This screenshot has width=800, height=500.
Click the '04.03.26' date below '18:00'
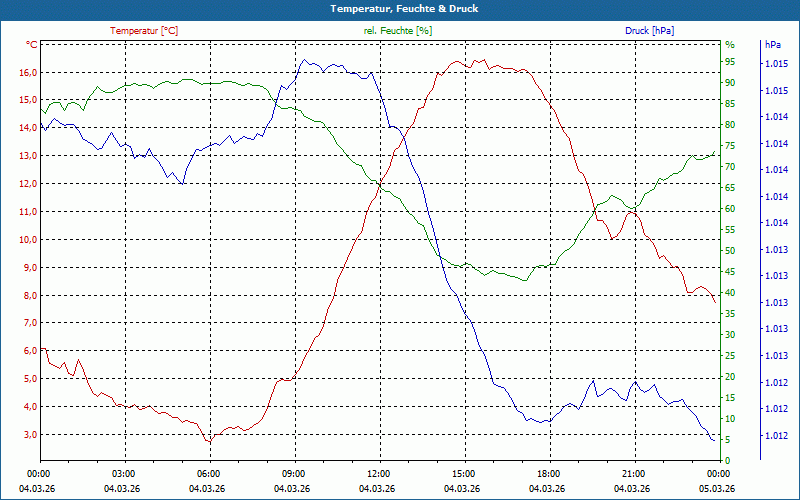[x=547, y=489]
